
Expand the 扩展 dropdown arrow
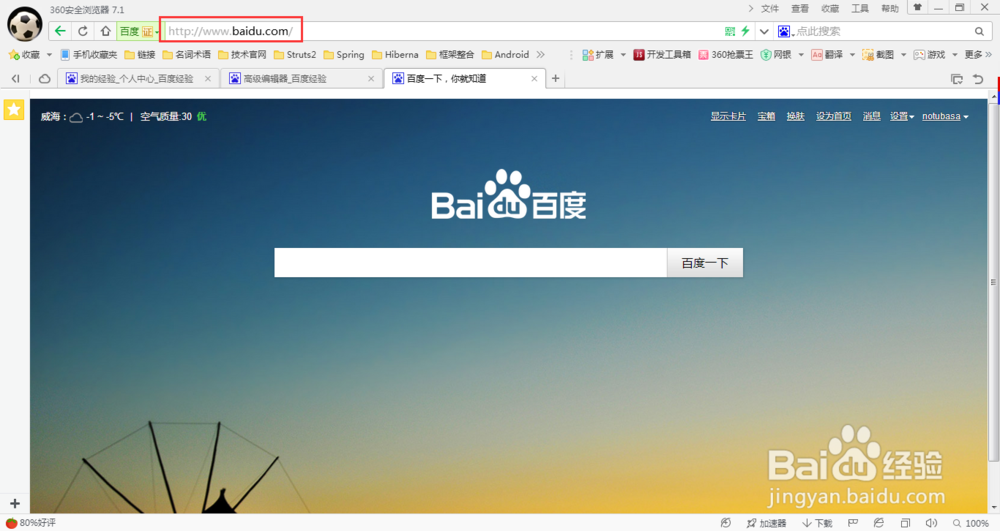pos(623,55)
